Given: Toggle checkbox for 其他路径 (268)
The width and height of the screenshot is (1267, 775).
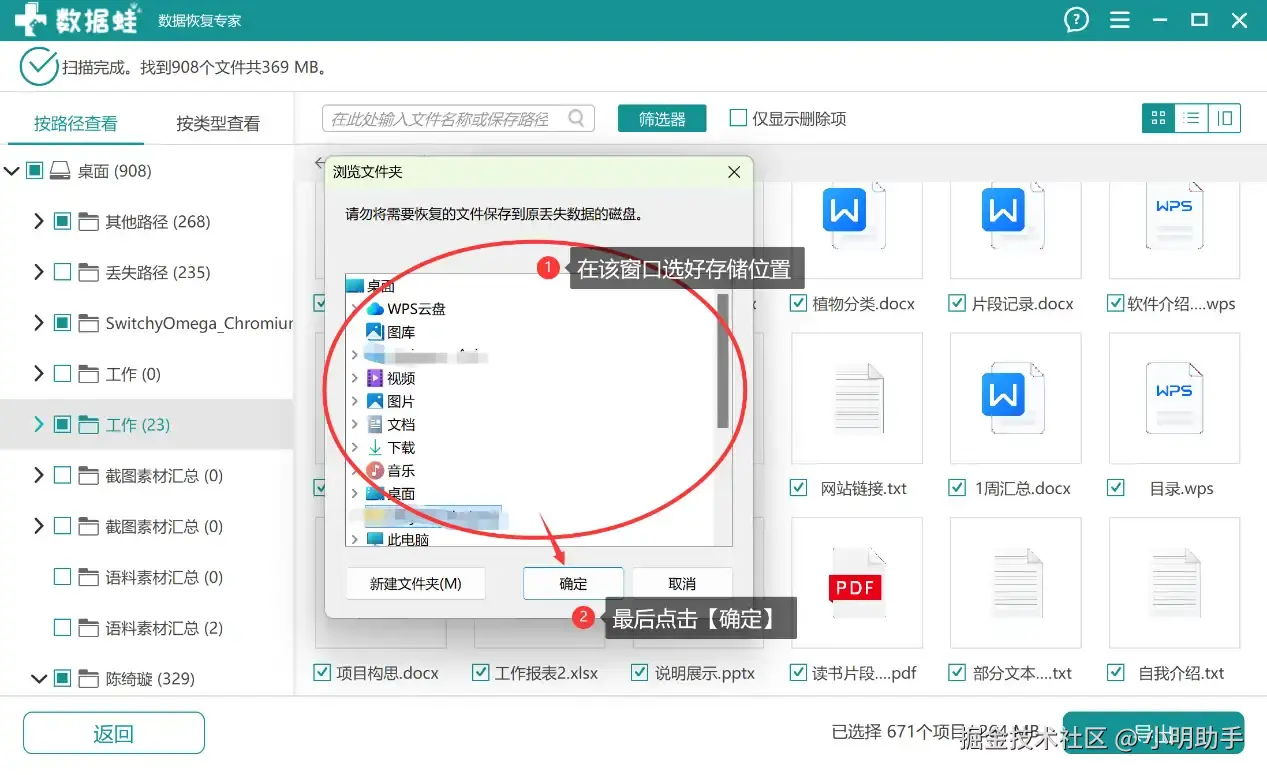Looking at the screenshot, I should click(62, 221).
